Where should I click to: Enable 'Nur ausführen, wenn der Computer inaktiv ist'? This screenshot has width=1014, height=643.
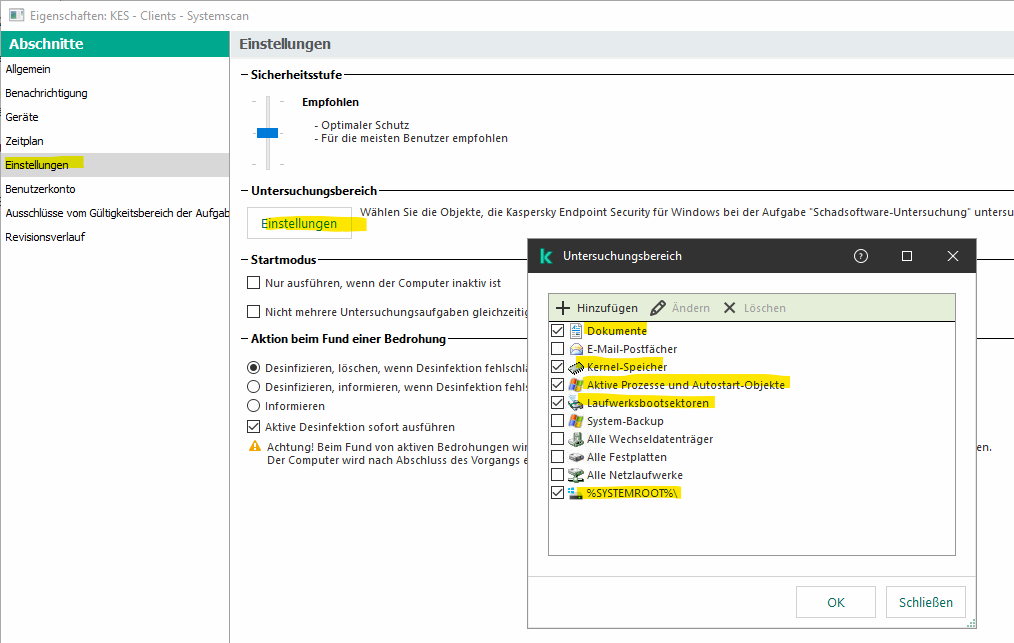(253, 283)
